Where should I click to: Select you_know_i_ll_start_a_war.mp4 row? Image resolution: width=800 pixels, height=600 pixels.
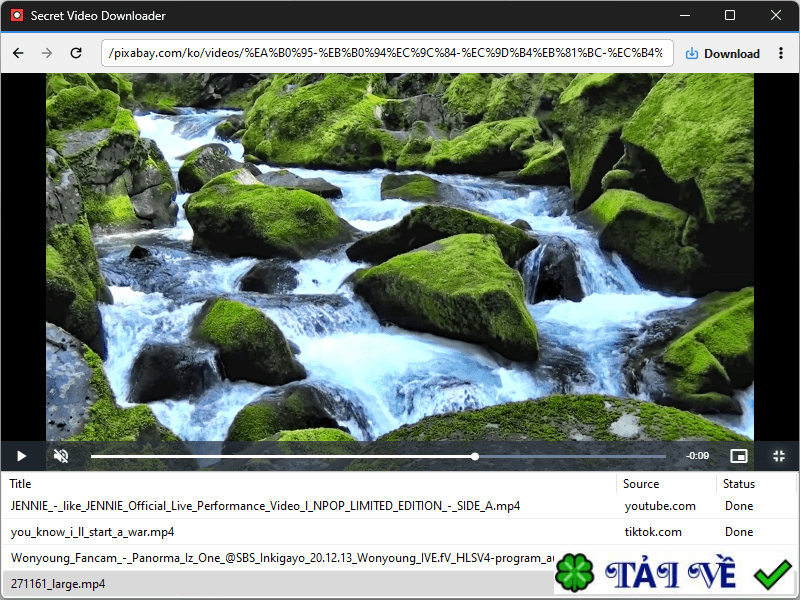click(x=399, y=532)
